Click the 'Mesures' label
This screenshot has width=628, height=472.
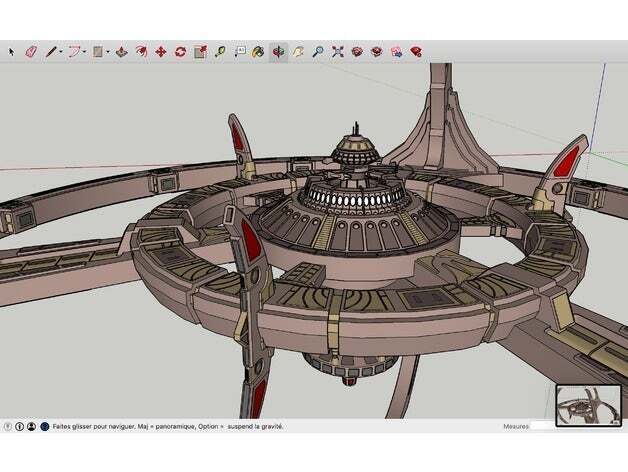[516, 427]
